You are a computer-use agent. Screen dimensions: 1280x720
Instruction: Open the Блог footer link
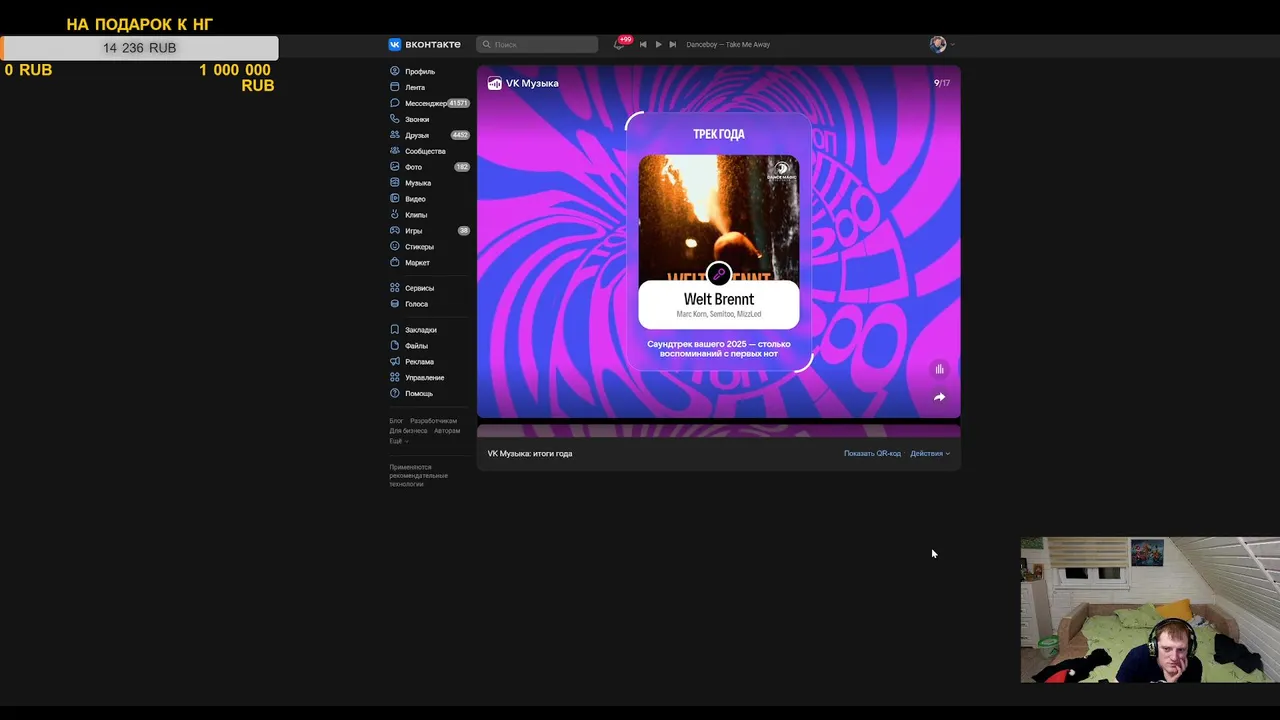tap(396, 421)
